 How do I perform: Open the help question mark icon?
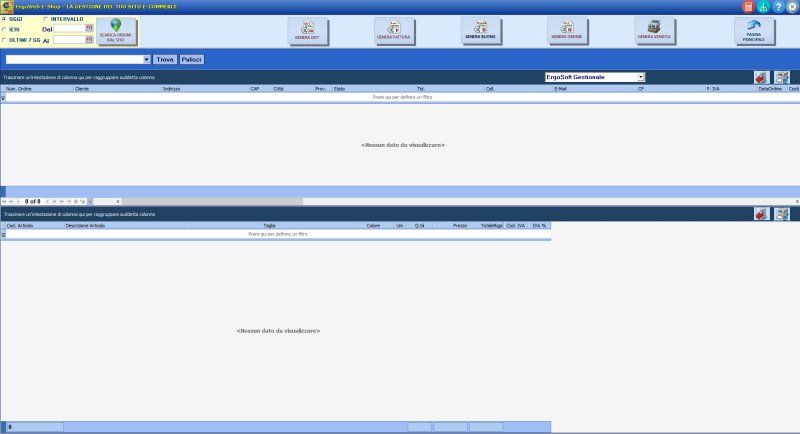[778, 7]
